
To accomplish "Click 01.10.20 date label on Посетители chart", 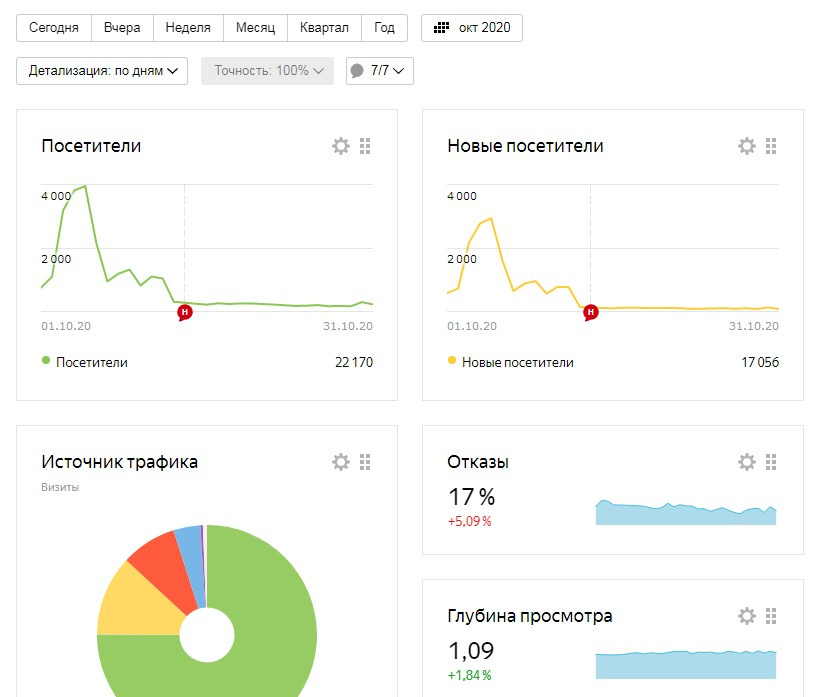I will [x=66, y=326].
